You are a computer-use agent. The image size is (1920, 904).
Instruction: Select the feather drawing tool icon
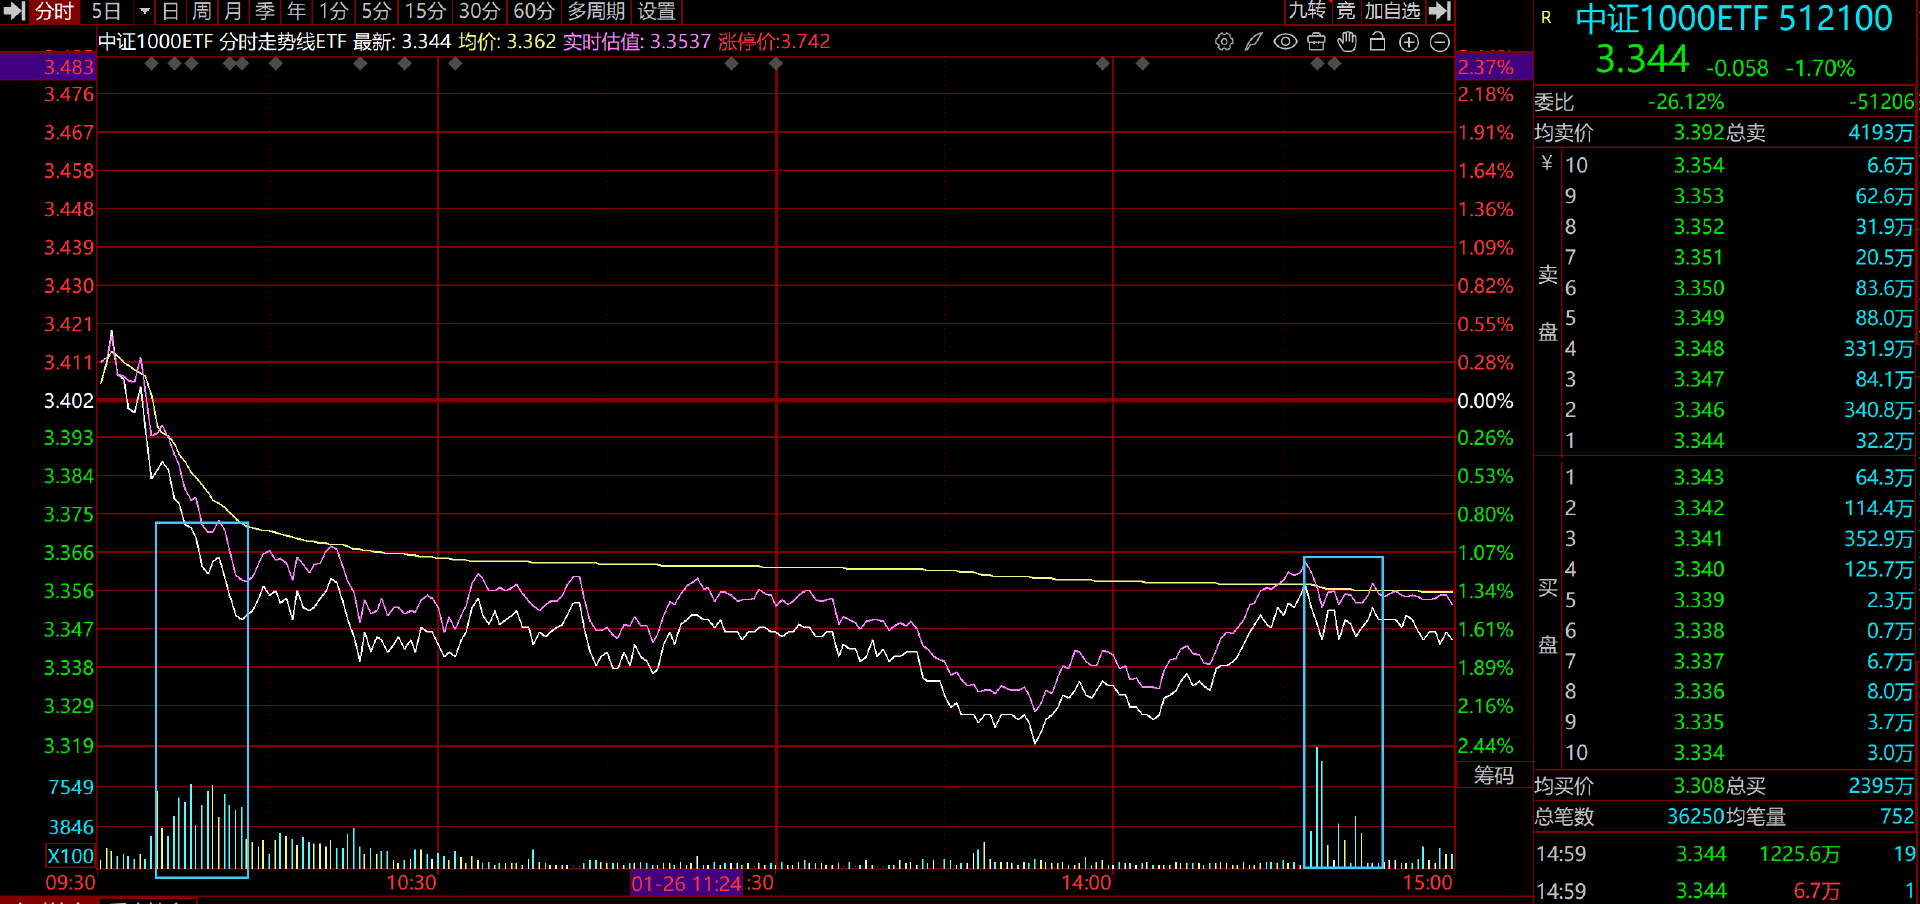[1253, 42]
